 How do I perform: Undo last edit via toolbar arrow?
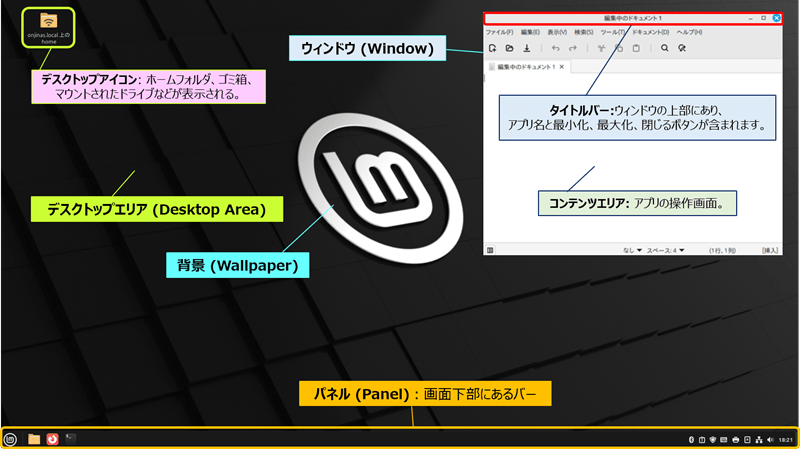556,48
